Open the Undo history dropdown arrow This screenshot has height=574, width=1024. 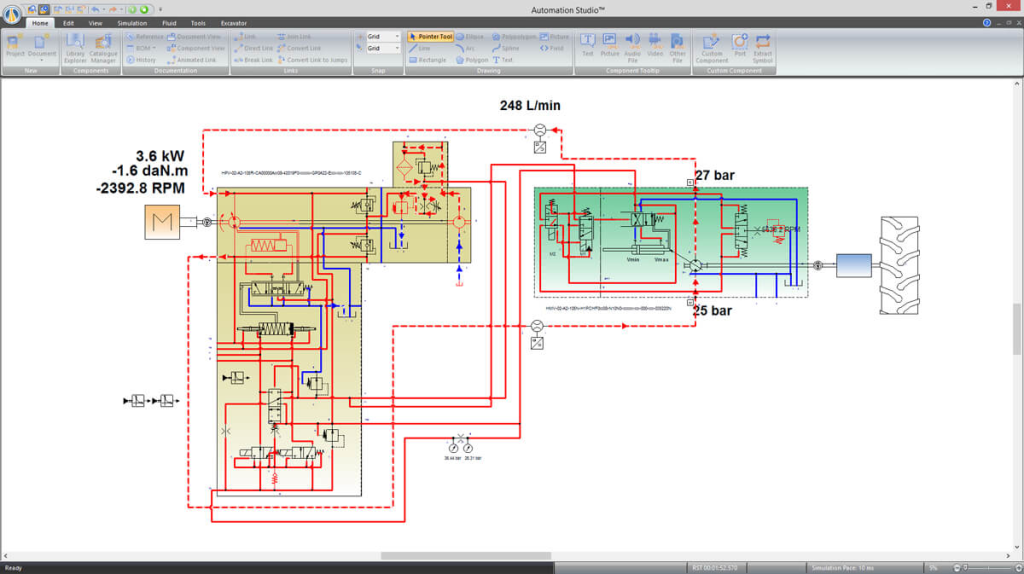103,9
